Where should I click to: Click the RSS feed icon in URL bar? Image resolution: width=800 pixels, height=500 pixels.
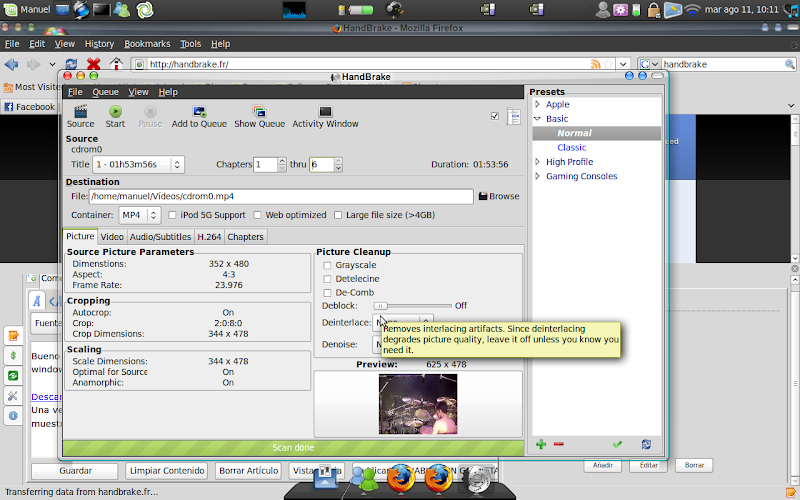click(595, 64)
